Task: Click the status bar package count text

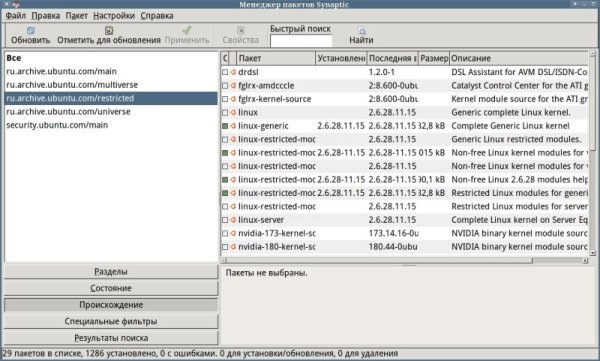Action: coord(200,353)
